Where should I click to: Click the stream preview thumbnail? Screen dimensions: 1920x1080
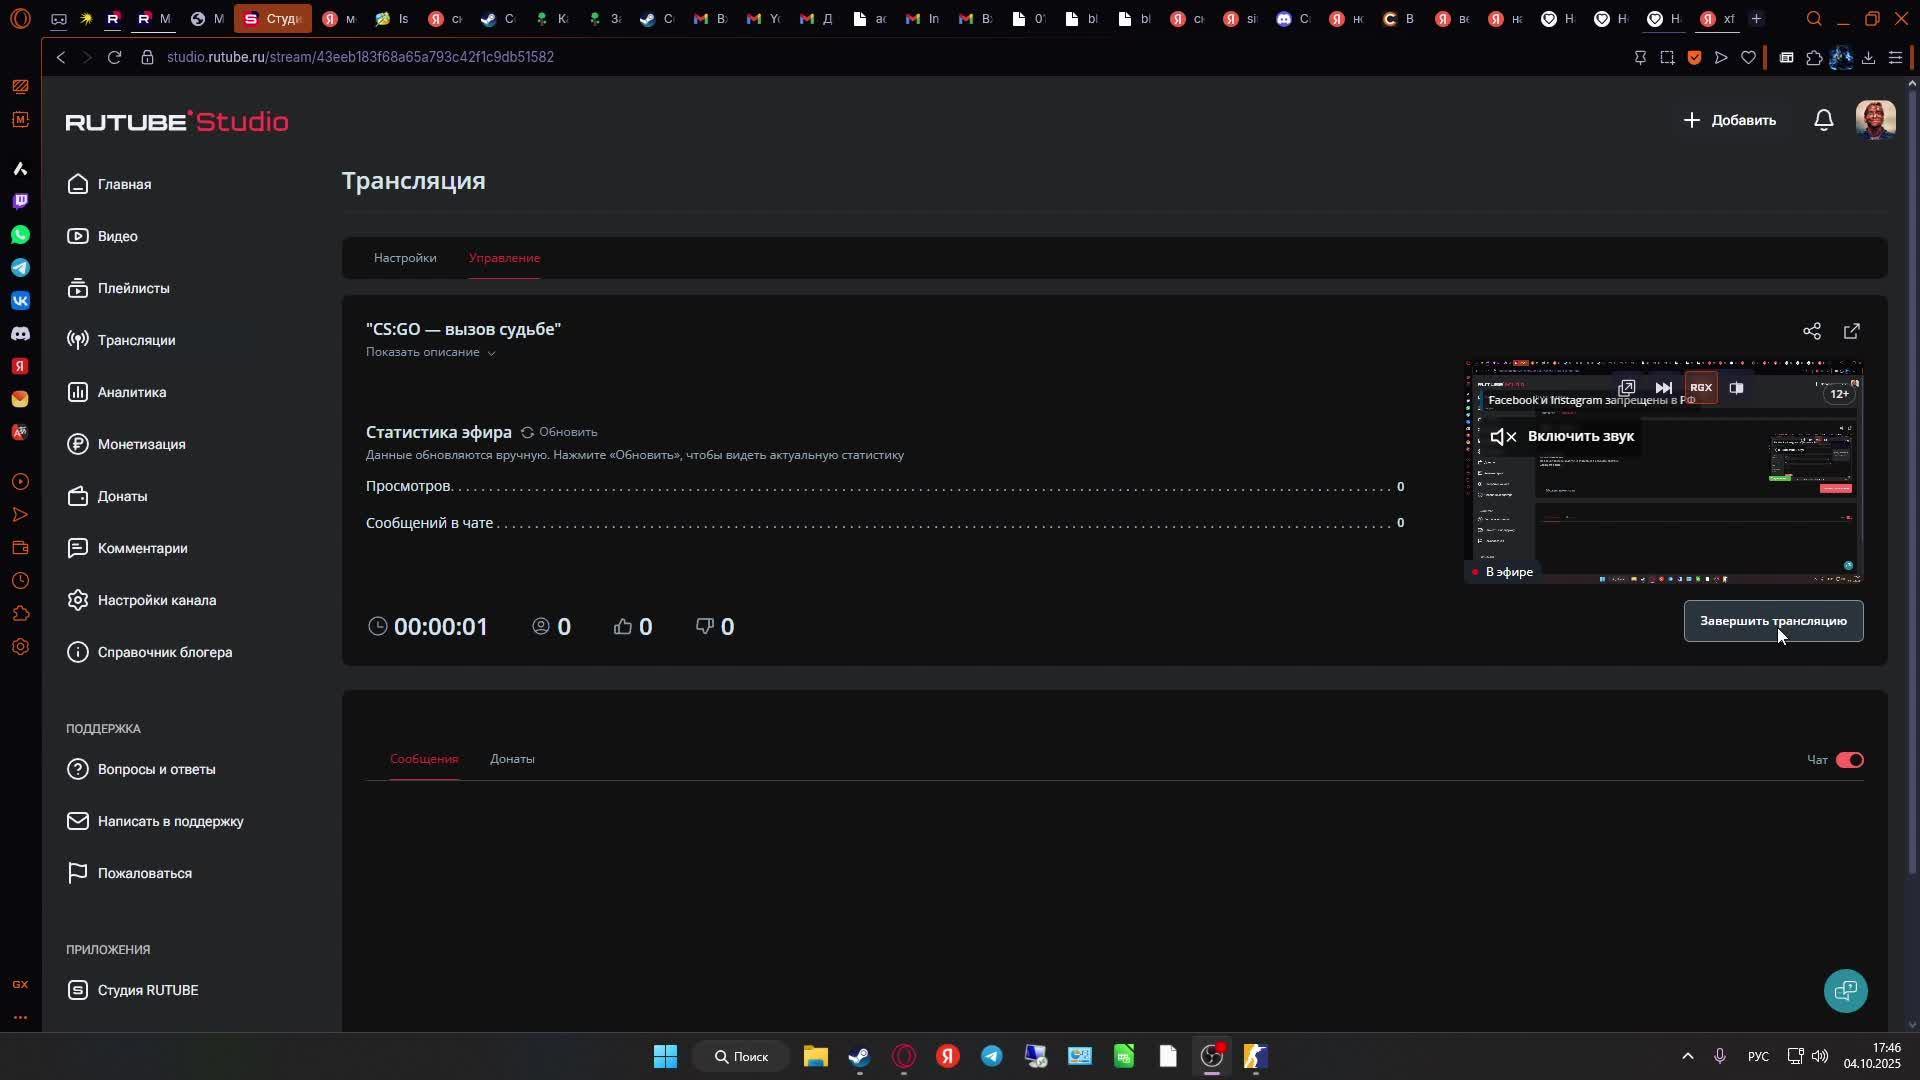[x=1664, y=472]
